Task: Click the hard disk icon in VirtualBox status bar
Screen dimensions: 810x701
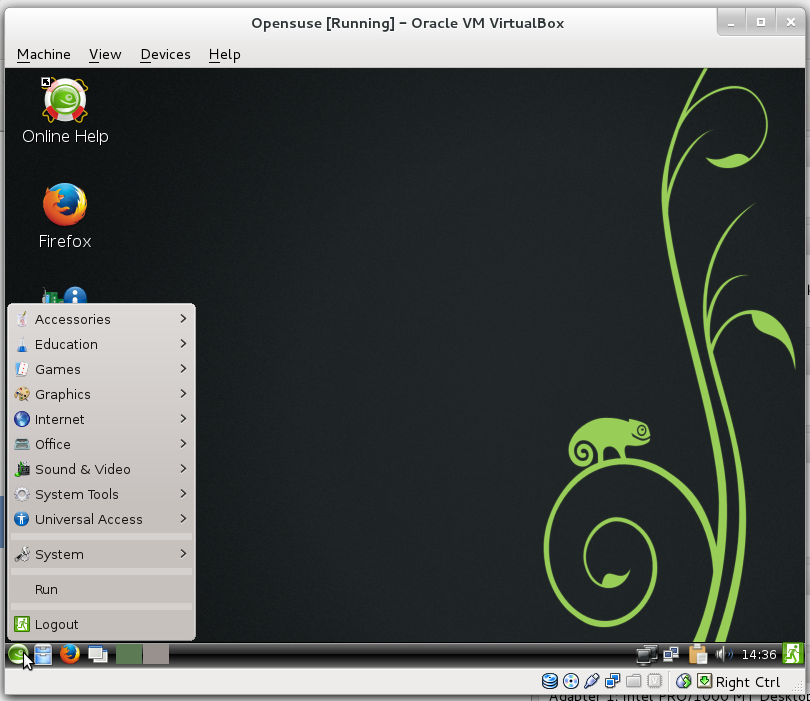Action: [550, 680]
